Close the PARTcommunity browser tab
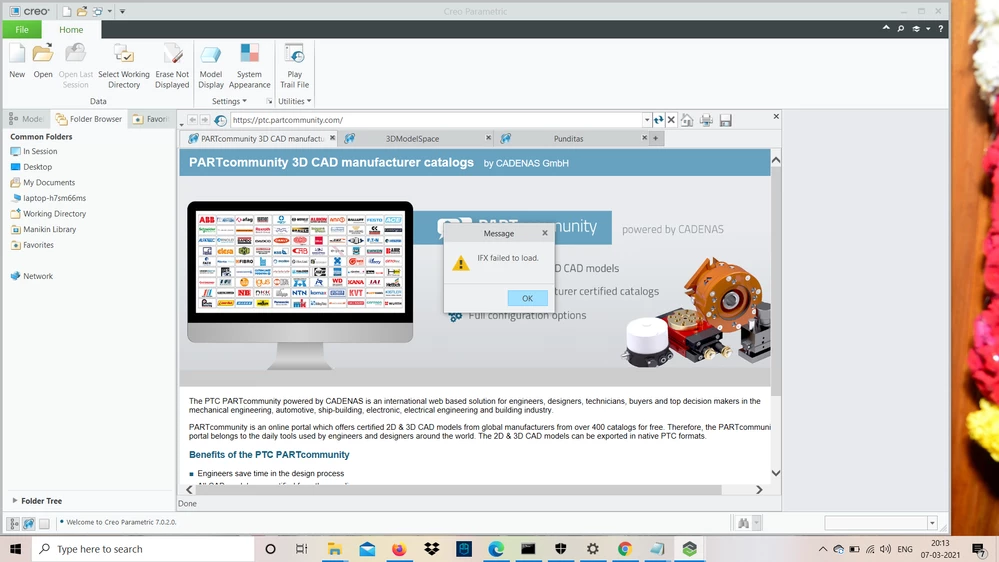The image size is (999, 562). tap(332, 138)
